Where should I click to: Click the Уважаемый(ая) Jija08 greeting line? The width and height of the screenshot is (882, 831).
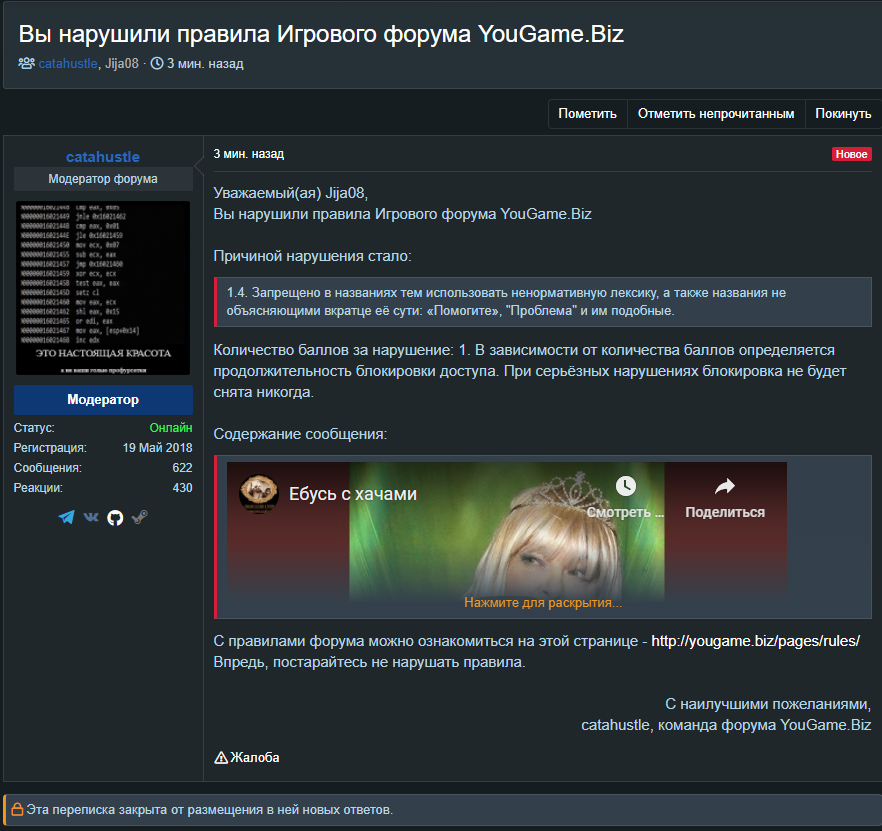pyautogui.click(x=290, y=193)
